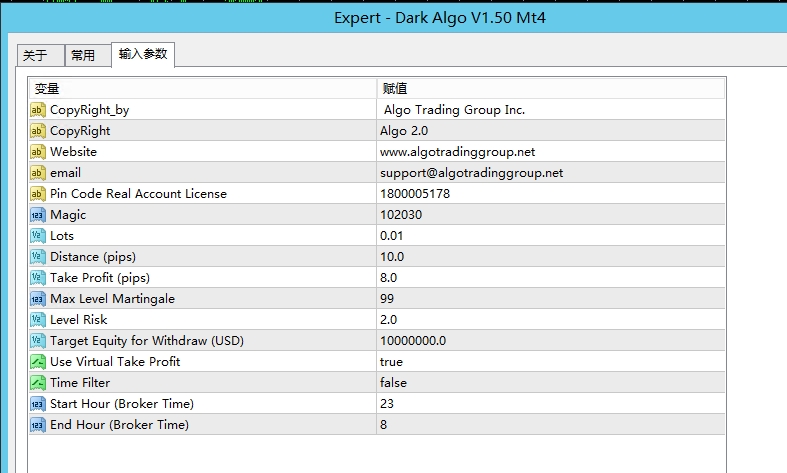The image size is (787, 473).
Task: Click the string icon beside email
Action: pos(38,173)
